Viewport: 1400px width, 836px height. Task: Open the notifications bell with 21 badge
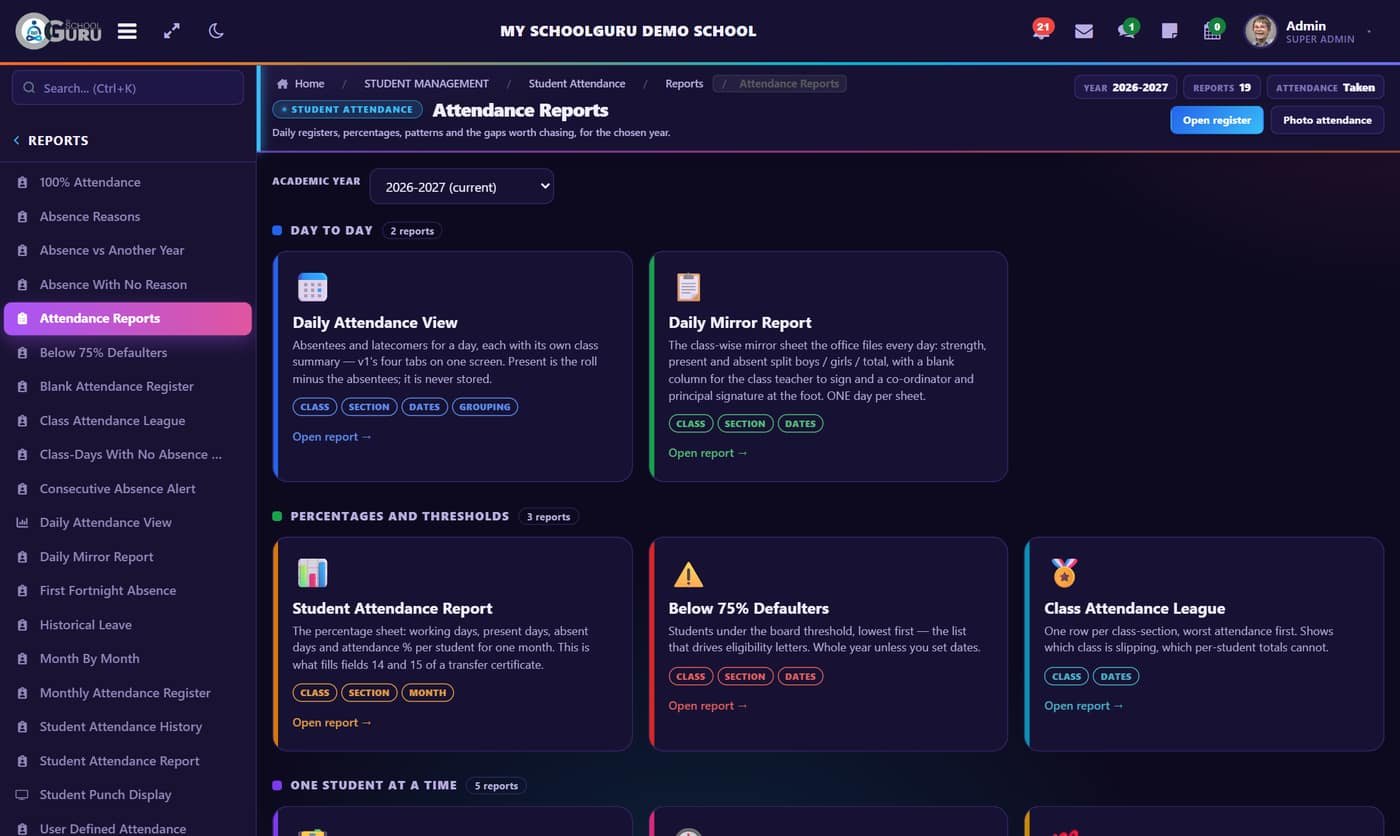pos(1041,29)
